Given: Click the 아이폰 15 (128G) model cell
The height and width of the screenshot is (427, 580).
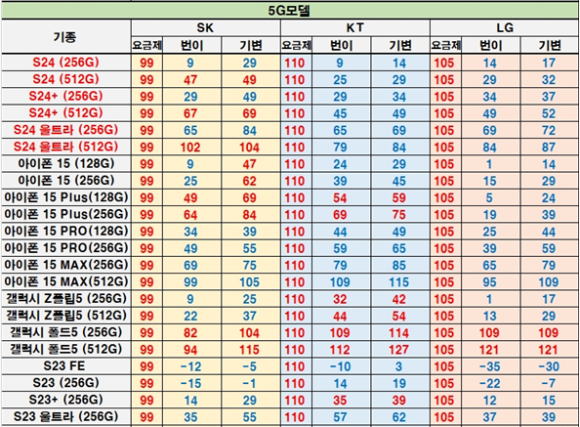Looking at the screenshot, I should [66, 164].
